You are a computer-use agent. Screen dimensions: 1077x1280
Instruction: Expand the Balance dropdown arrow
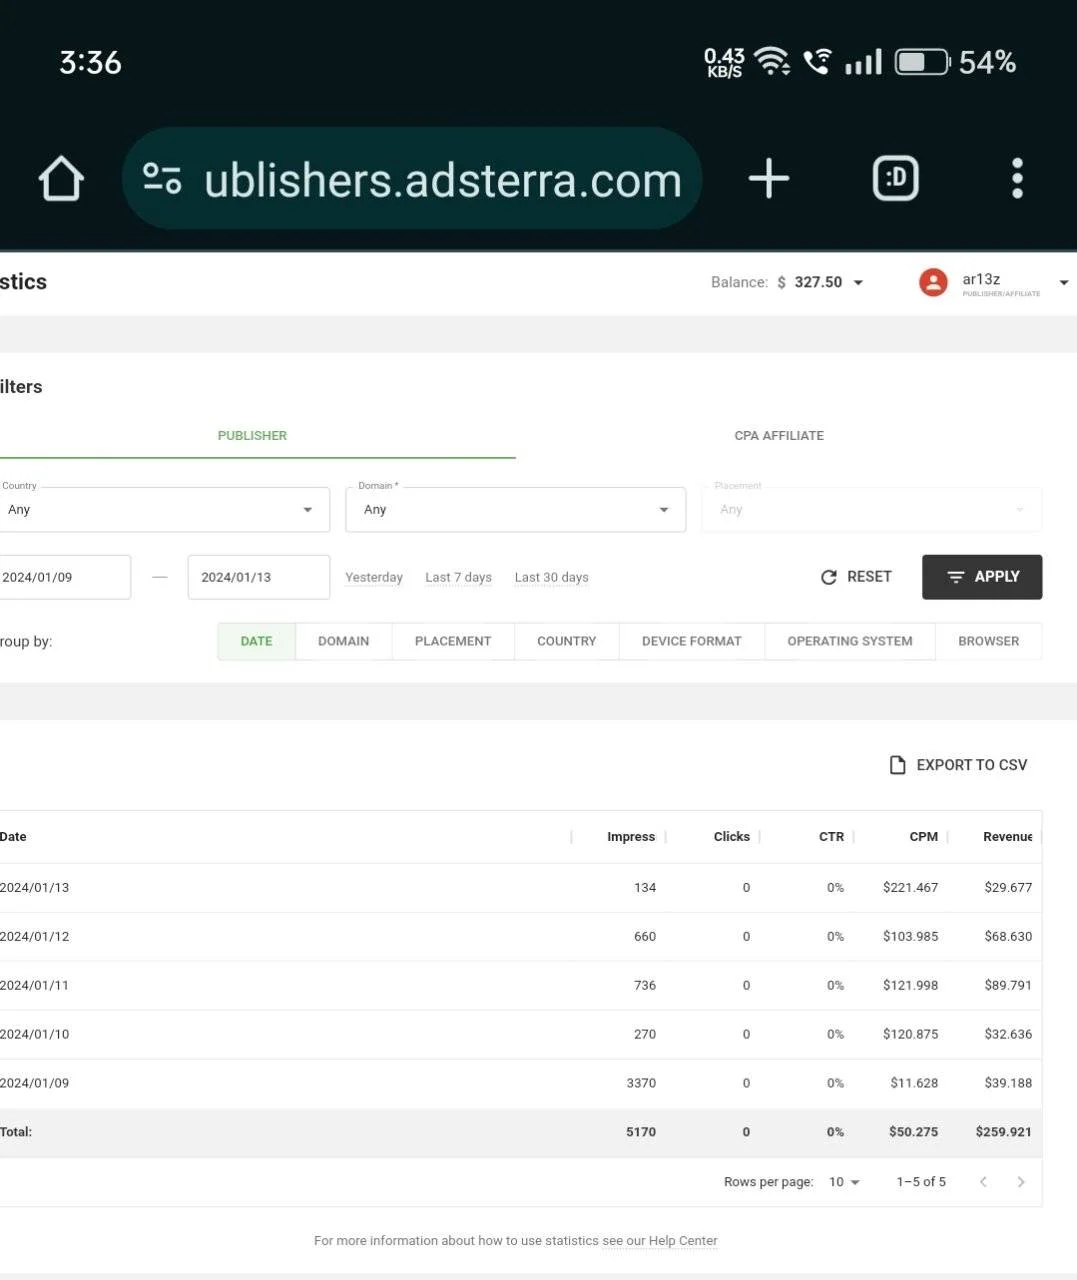[x=858, y=283]
